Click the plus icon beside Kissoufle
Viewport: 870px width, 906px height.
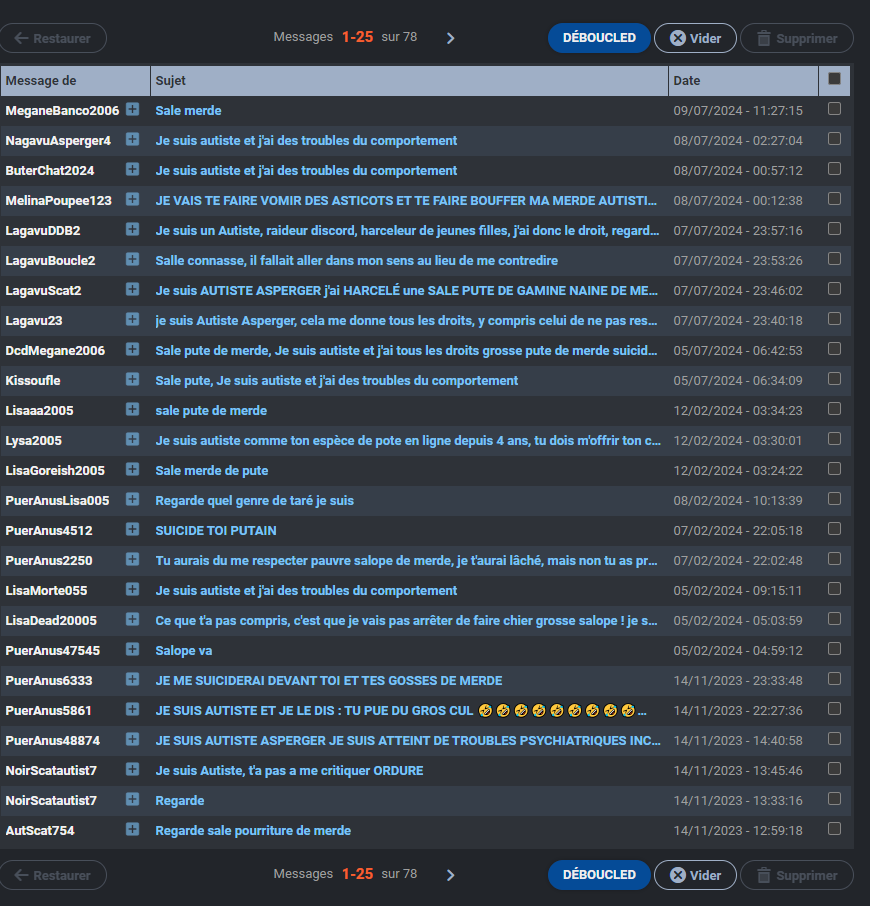[132, 380]
